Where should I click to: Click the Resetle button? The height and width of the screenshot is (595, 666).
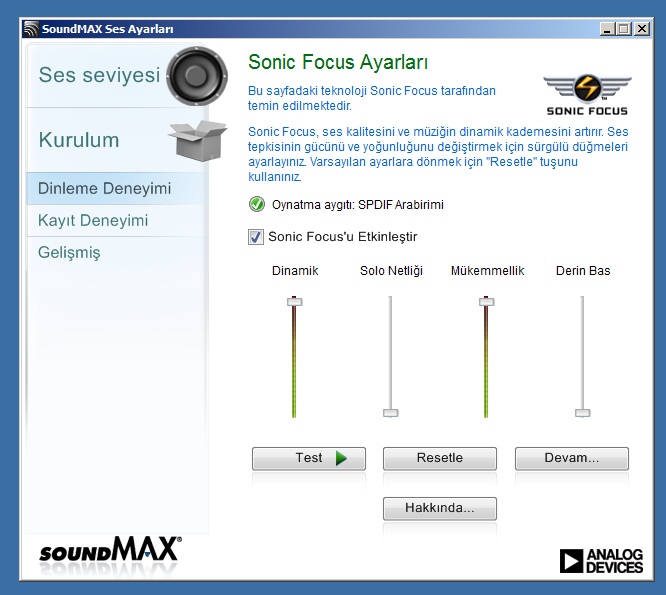pyautogui.click(x=440, y=458)
